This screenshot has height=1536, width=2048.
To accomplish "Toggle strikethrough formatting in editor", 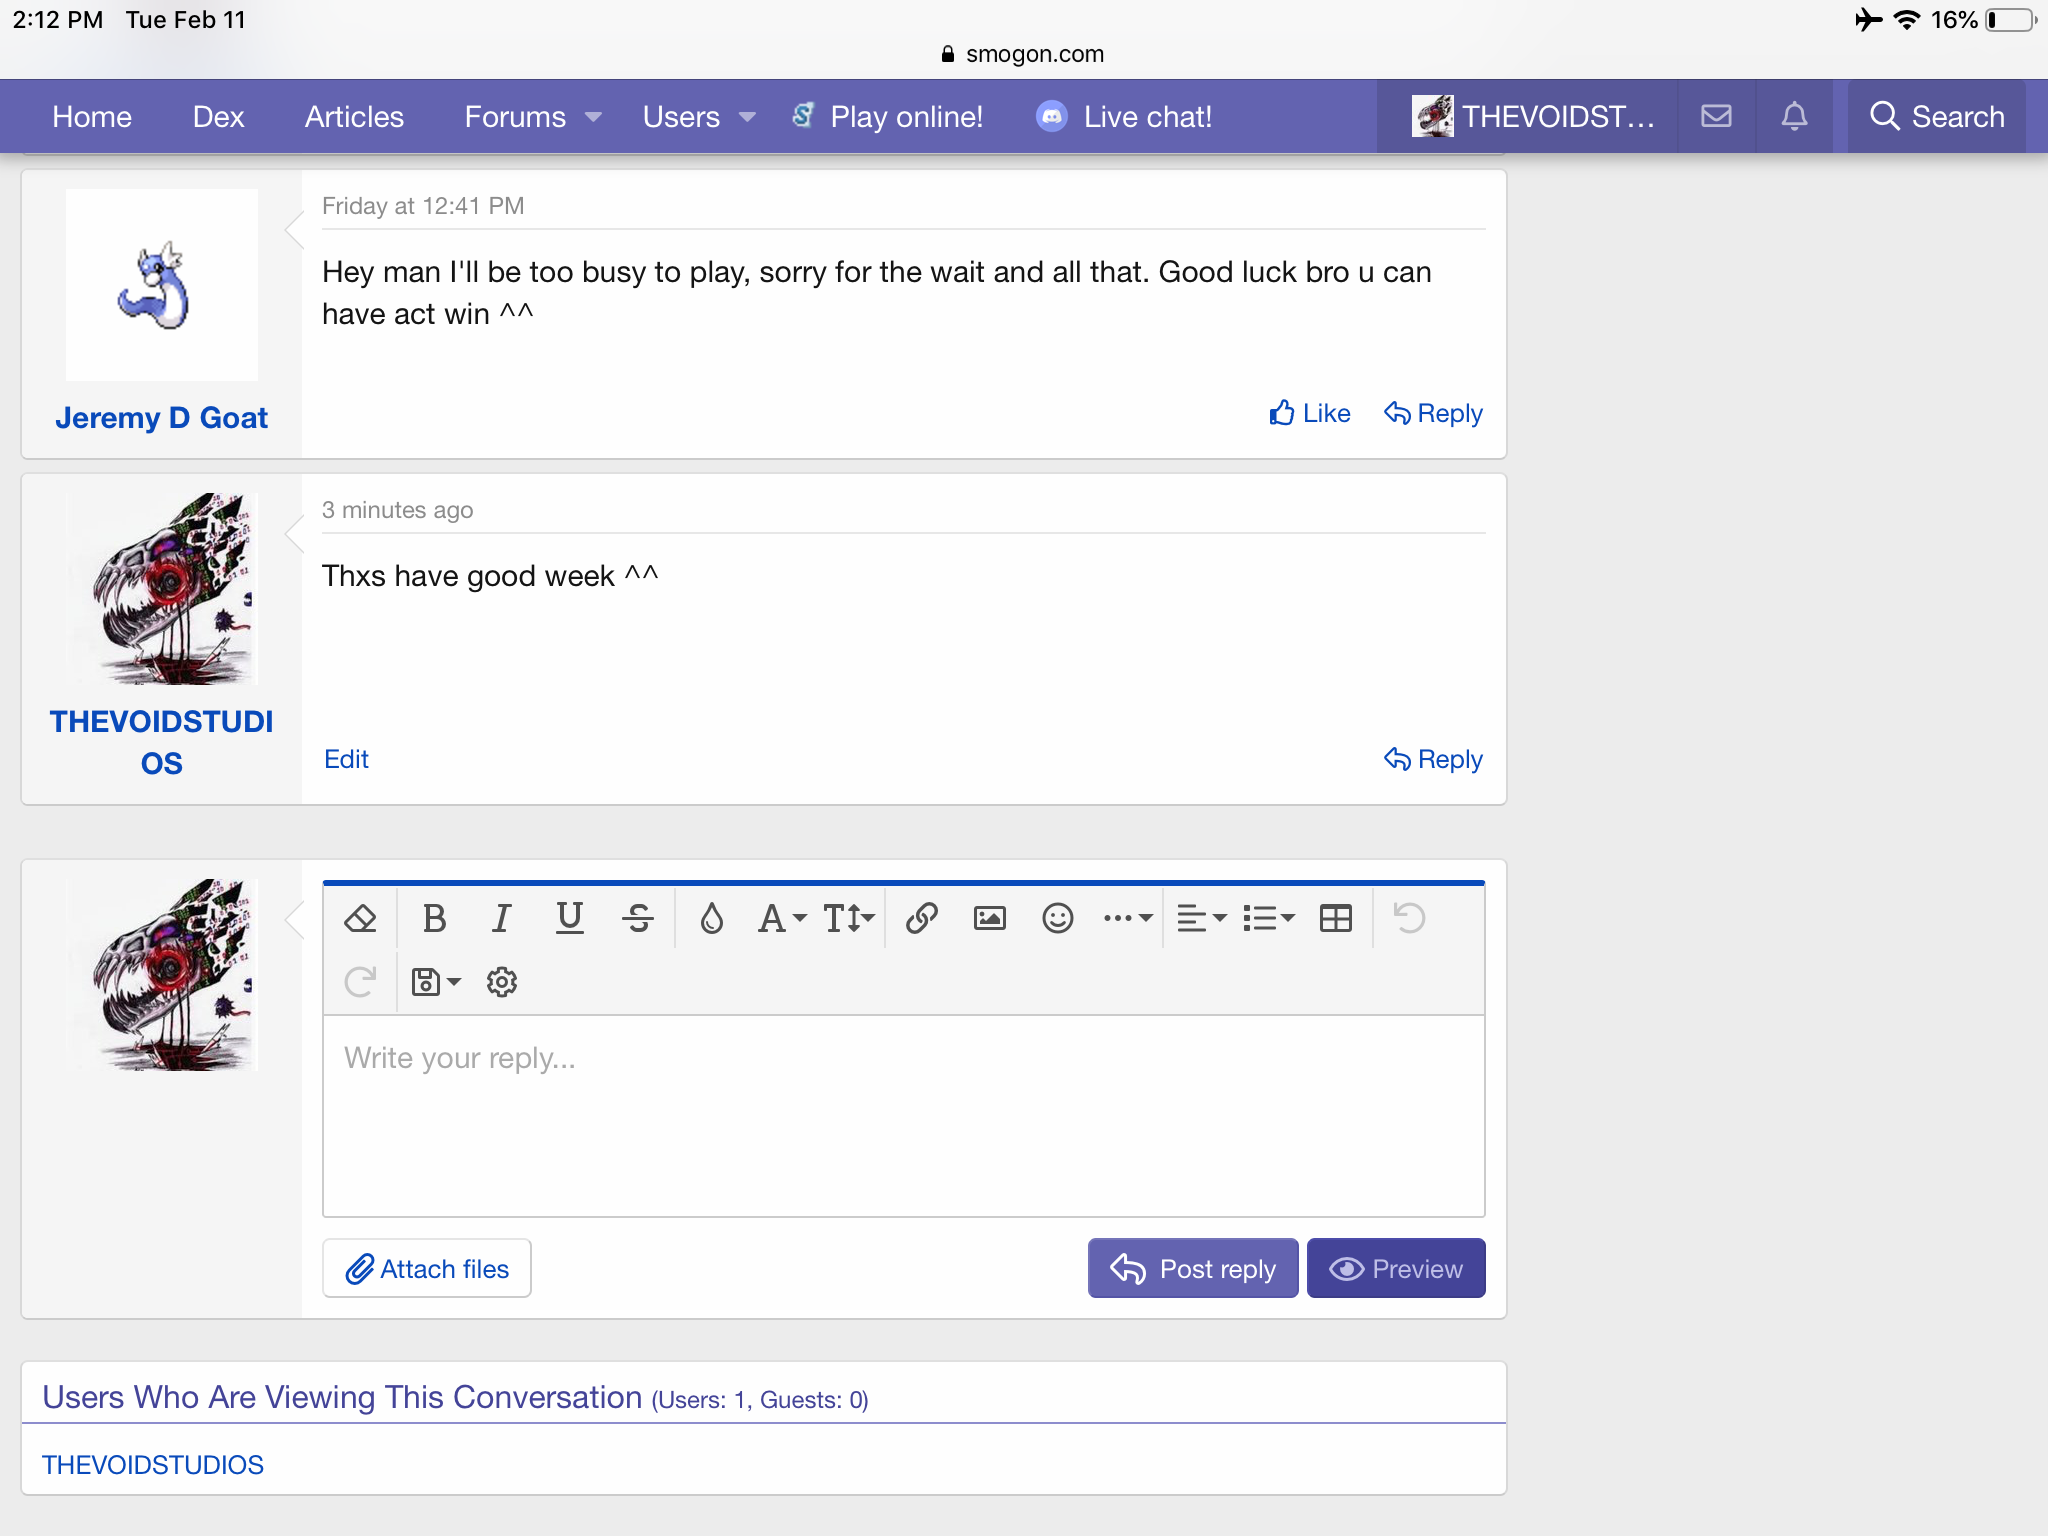I will 637,918.
